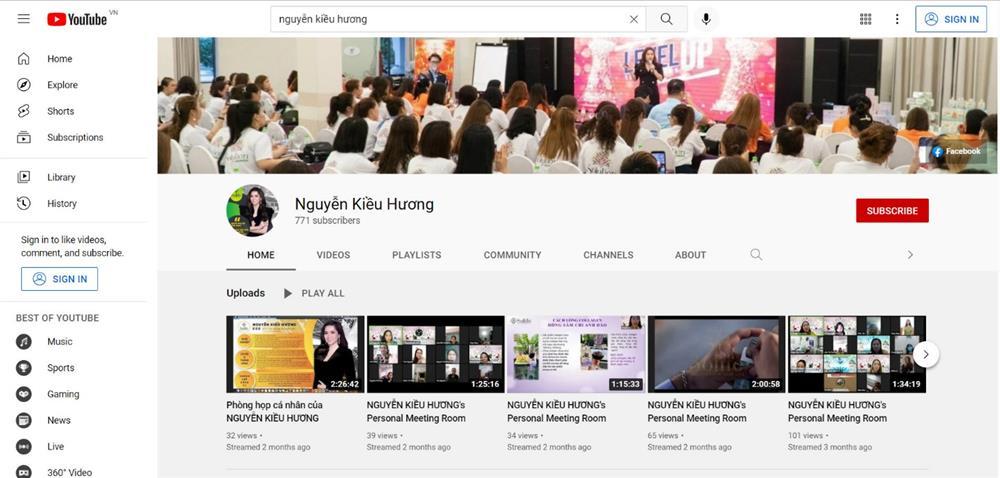
Task: Expand more channel tabs with chevron
Action: point(910,254)
